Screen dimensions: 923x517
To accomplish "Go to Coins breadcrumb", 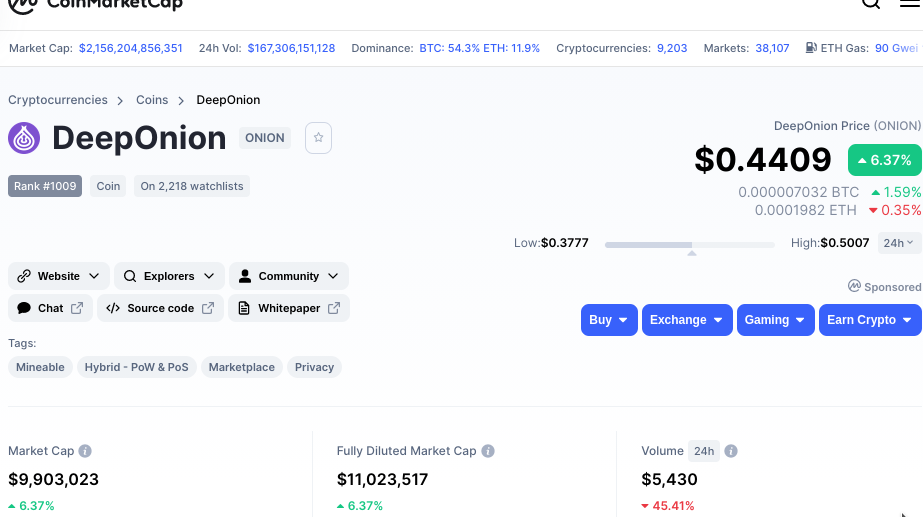I will (152, 100).
